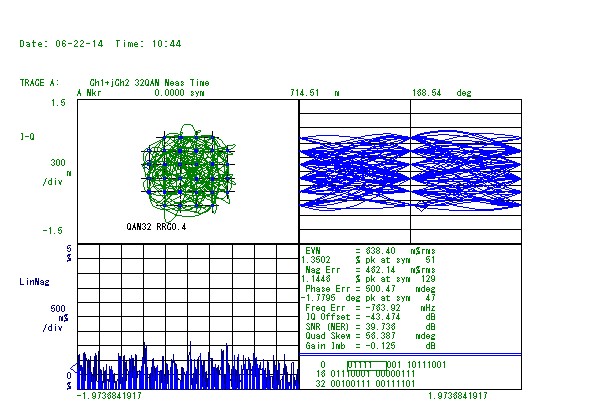
Task: Click the triangle marker beside the LinMag plot
Action: pyautogui.click(x=74, y=368)
